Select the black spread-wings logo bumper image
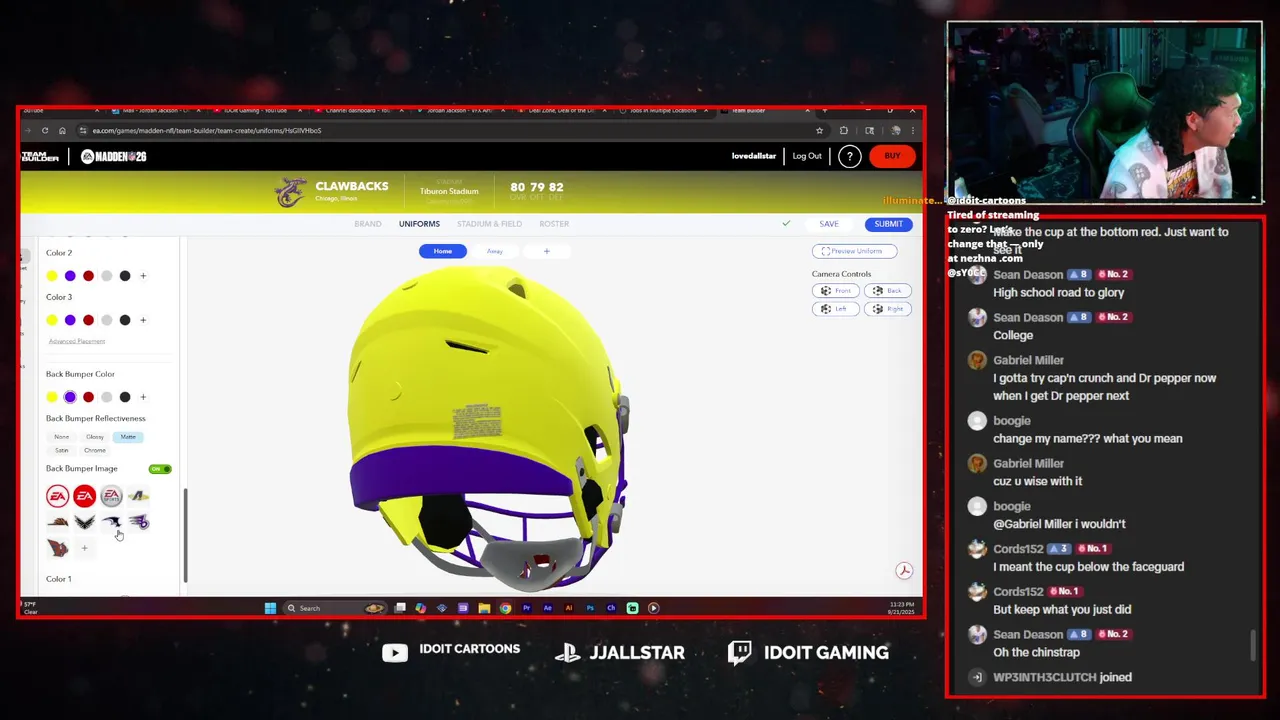The width and height of the screenshot is (1280, 720). 85,522
